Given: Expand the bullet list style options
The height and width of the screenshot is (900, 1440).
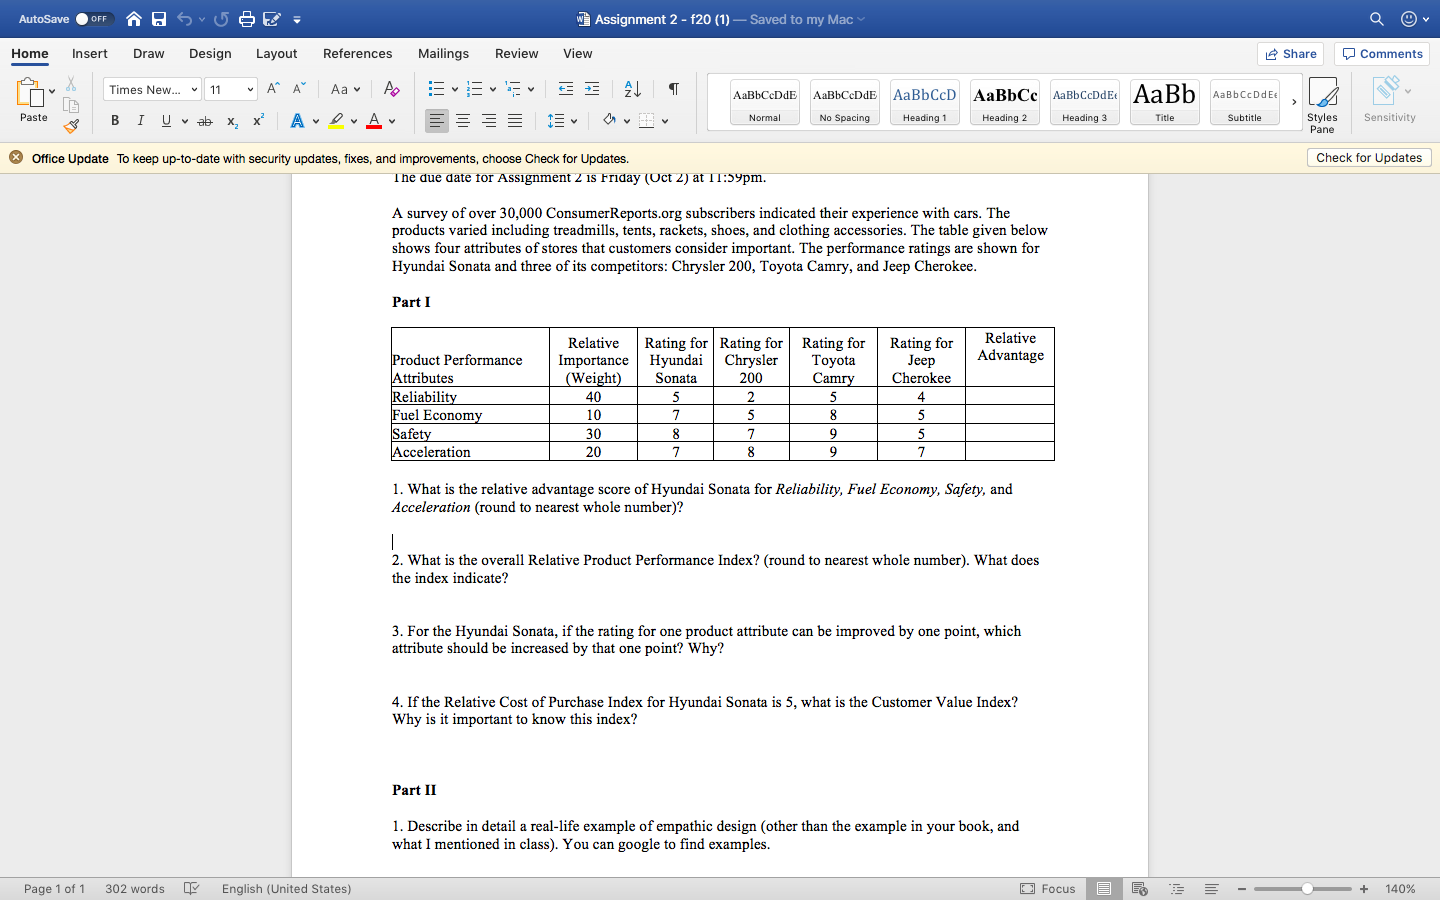Looking at the screenshot, I should (x=455, y=90).
